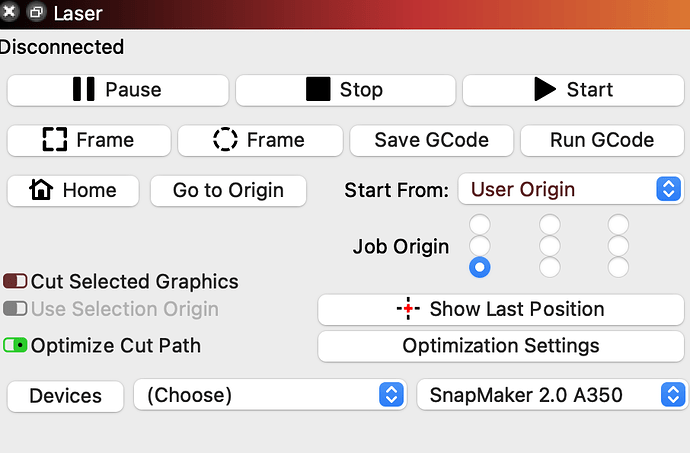Viewport: 690px width, 453px height.
Task: Open Optimization Settings
Action: tap(501, 346)
